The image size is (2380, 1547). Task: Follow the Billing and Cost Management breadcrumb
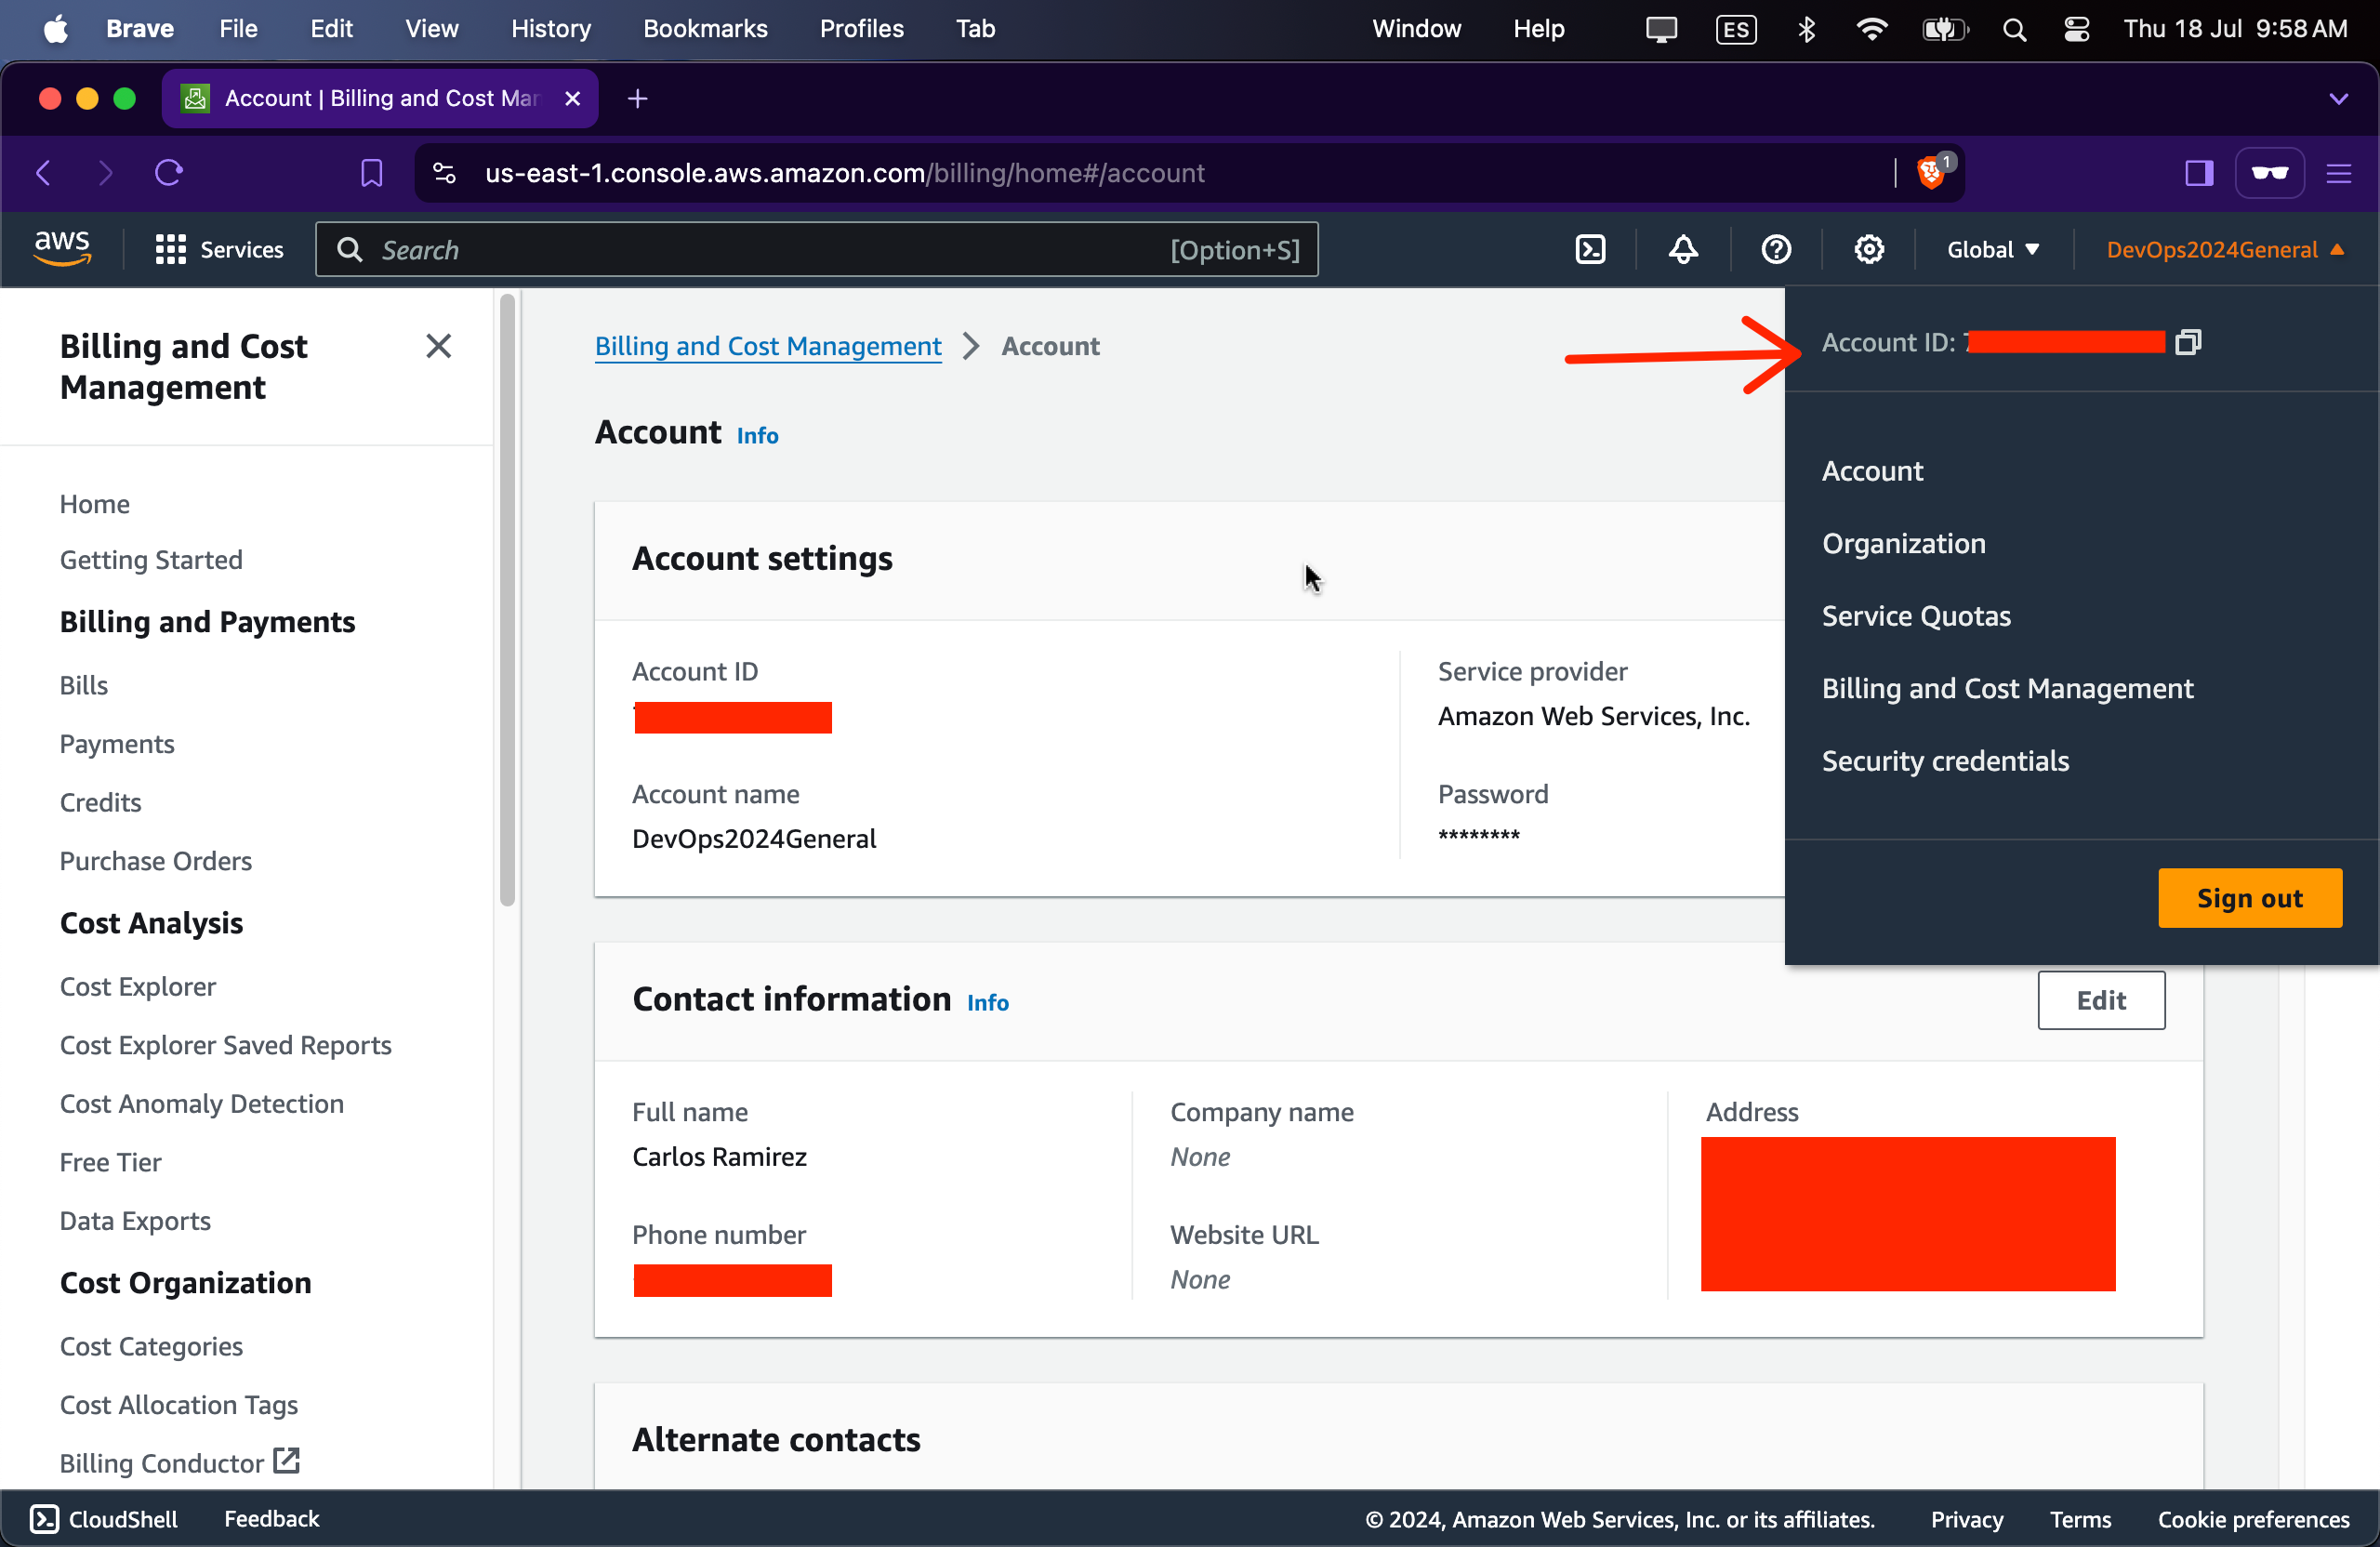(x=767, y=346)
